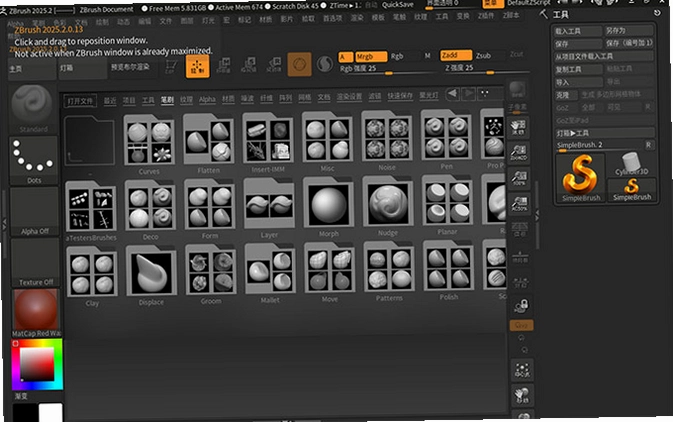
Task: Adjust the Z 强度 25 slider
Action: point(486,69)
